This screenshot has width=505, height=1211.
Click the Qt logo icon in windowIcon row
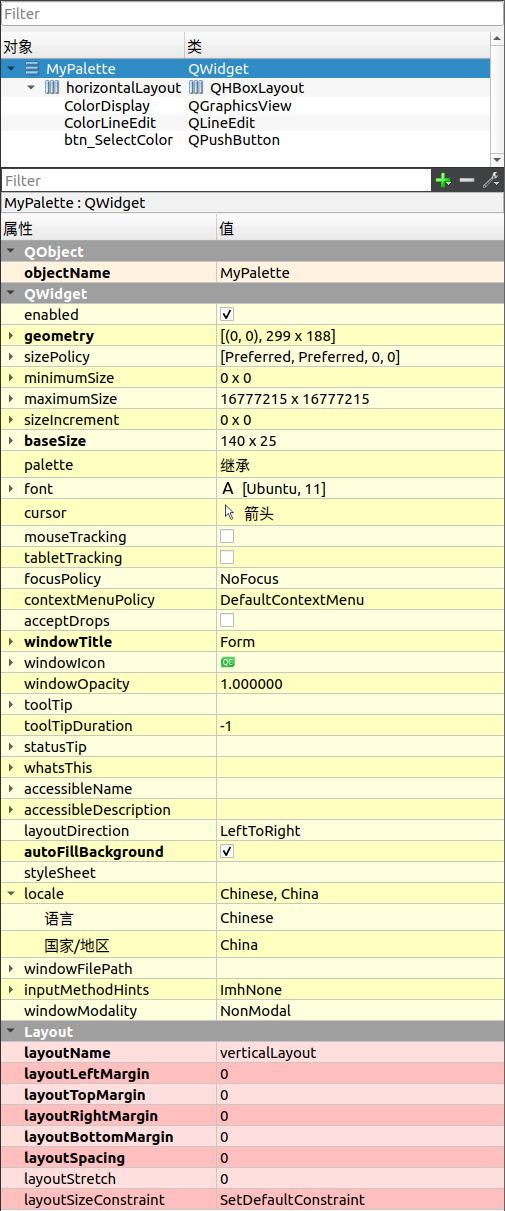(x=228, y=662)
